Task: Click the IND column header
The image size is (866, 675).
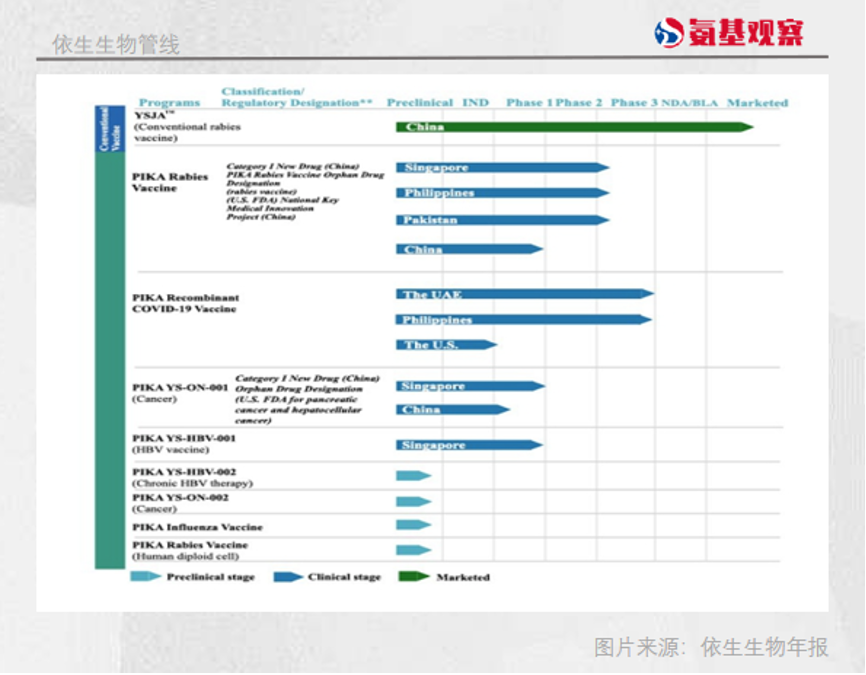Action: click(476, 103)
